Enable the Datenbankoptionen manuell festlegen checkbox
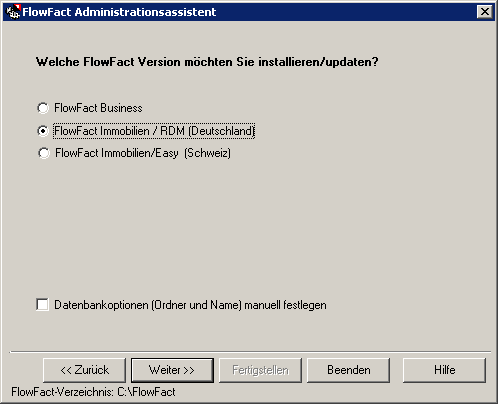Image resolution: width=498 pixels, height=404 pixels. tap(42, 305)
